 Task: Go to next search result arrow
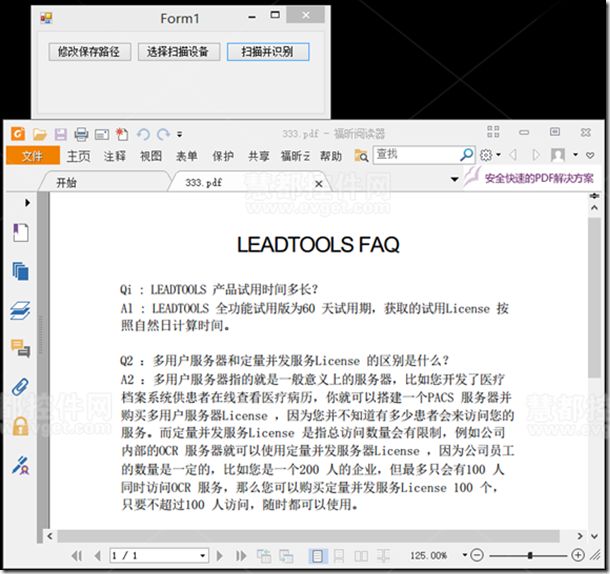point(536,155)
